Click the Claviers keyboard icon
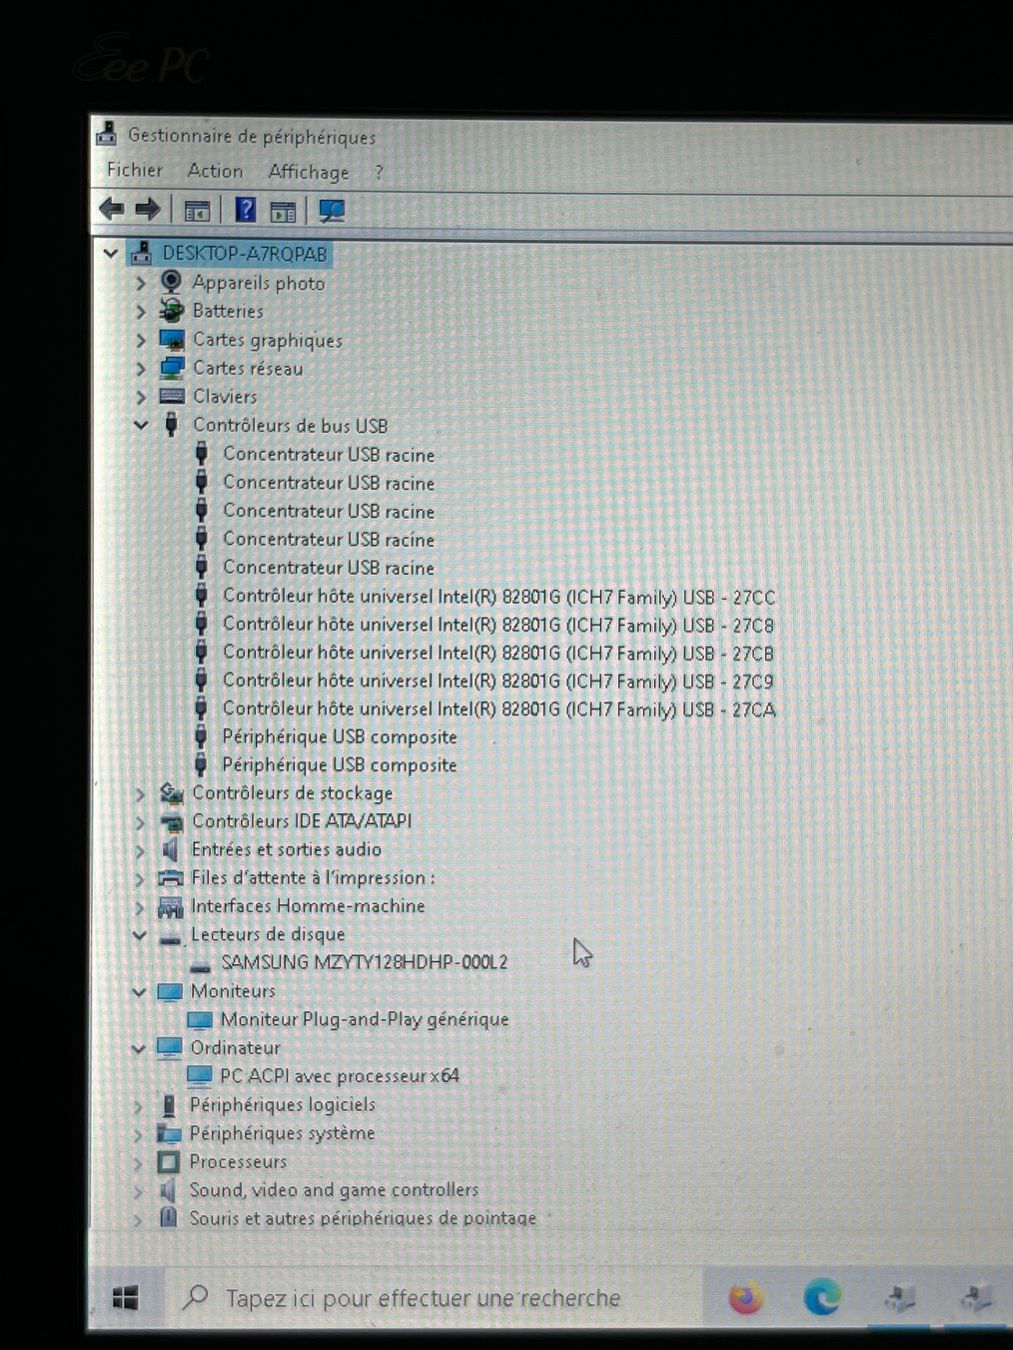Screen dimensions: 1013x1350 click(x=172, y=396)
